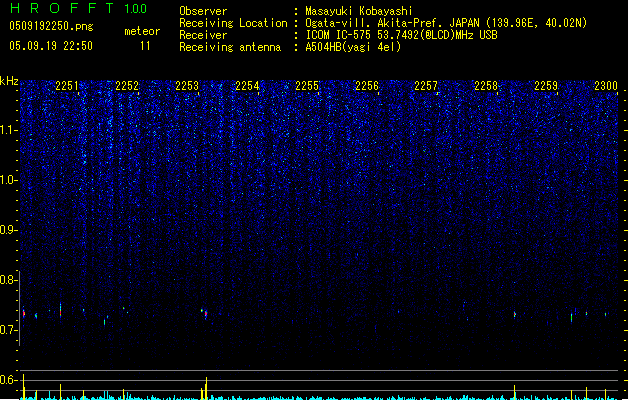Click the kHz axis unit label

pyautogui.click(x=9, y=81)
